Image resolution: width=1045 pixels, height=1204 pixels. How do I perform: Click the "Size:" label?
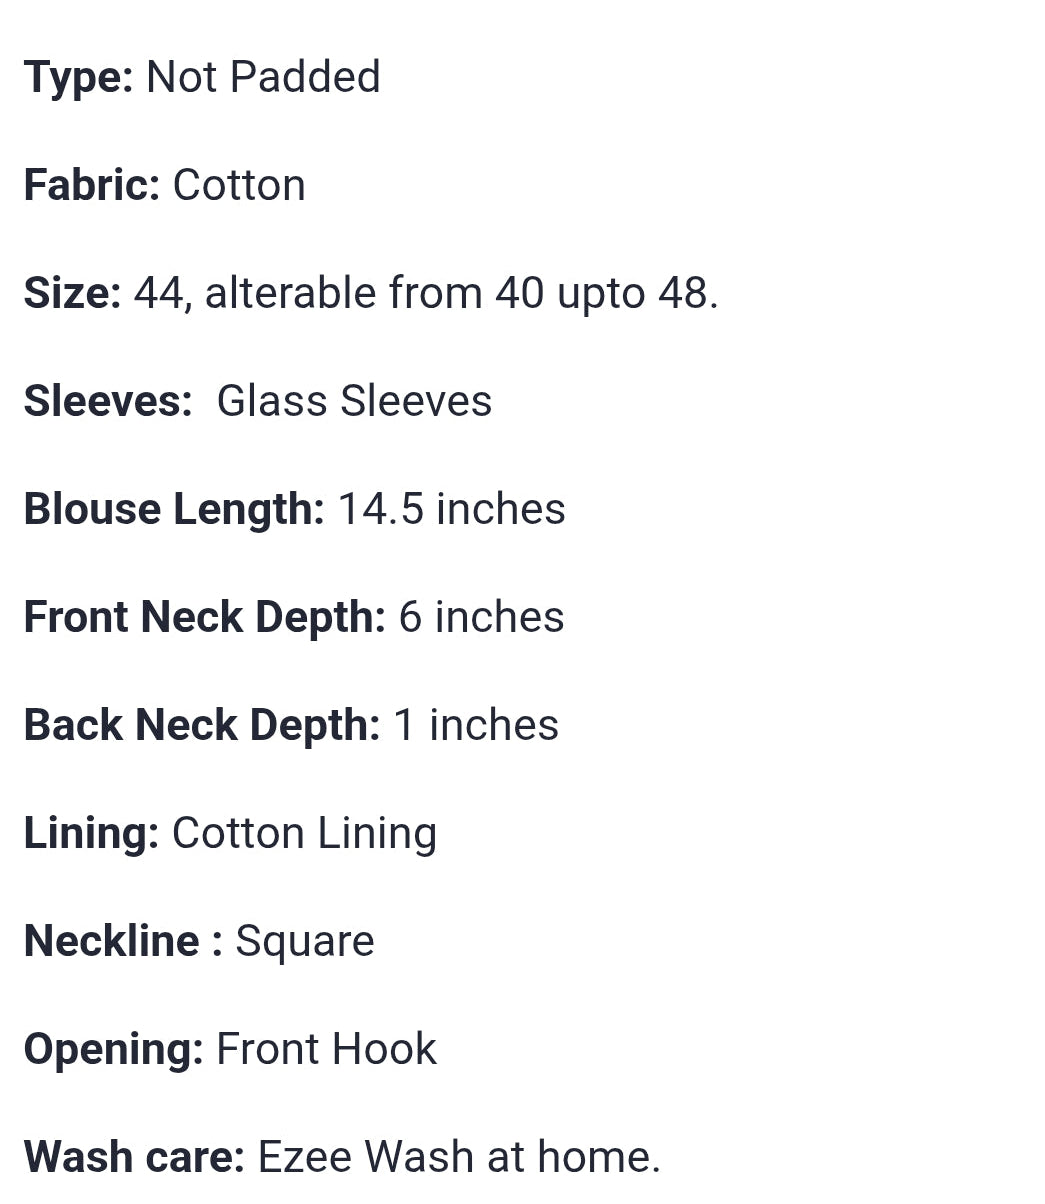click(72, 294)
